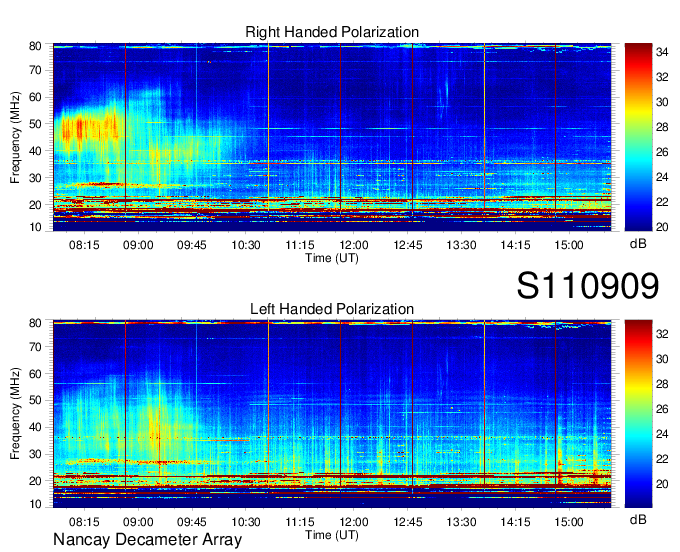Viewport: 680px width, 552px height.
Task: Click Frequency (MHz) axis label of Right Handed plot
Action: (15, 137)
